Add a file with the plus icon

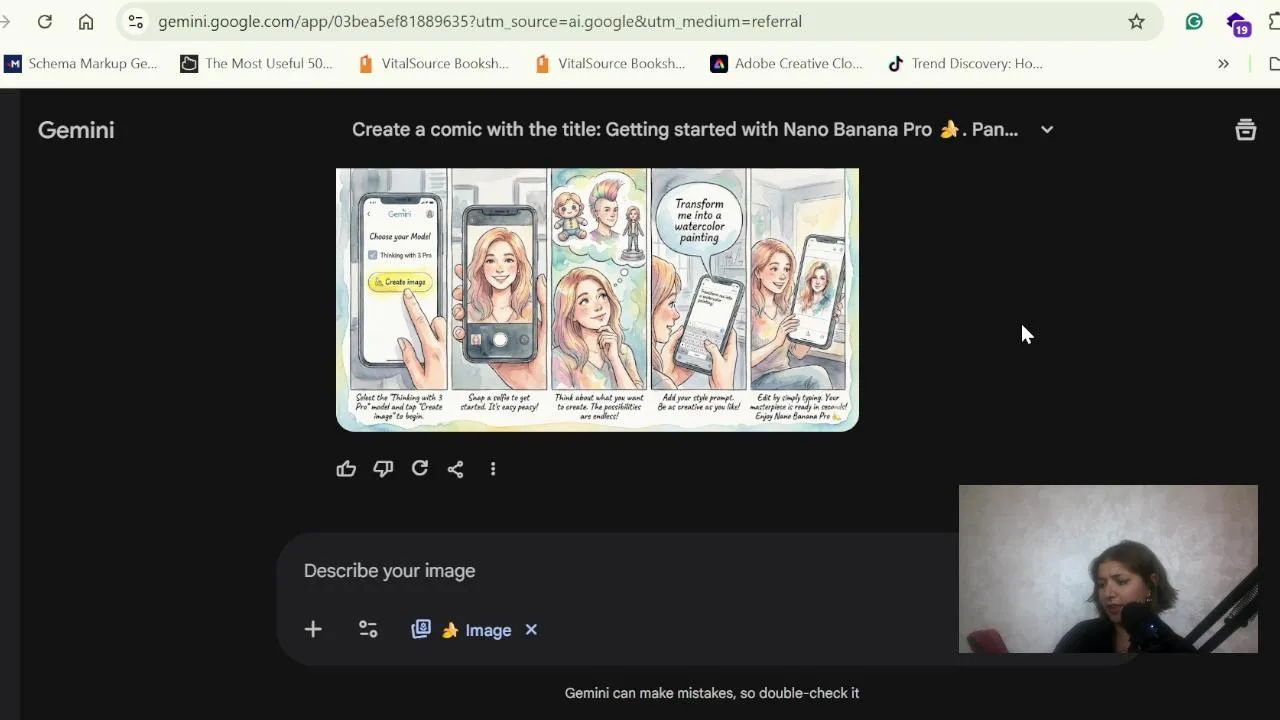click(313, 629)
